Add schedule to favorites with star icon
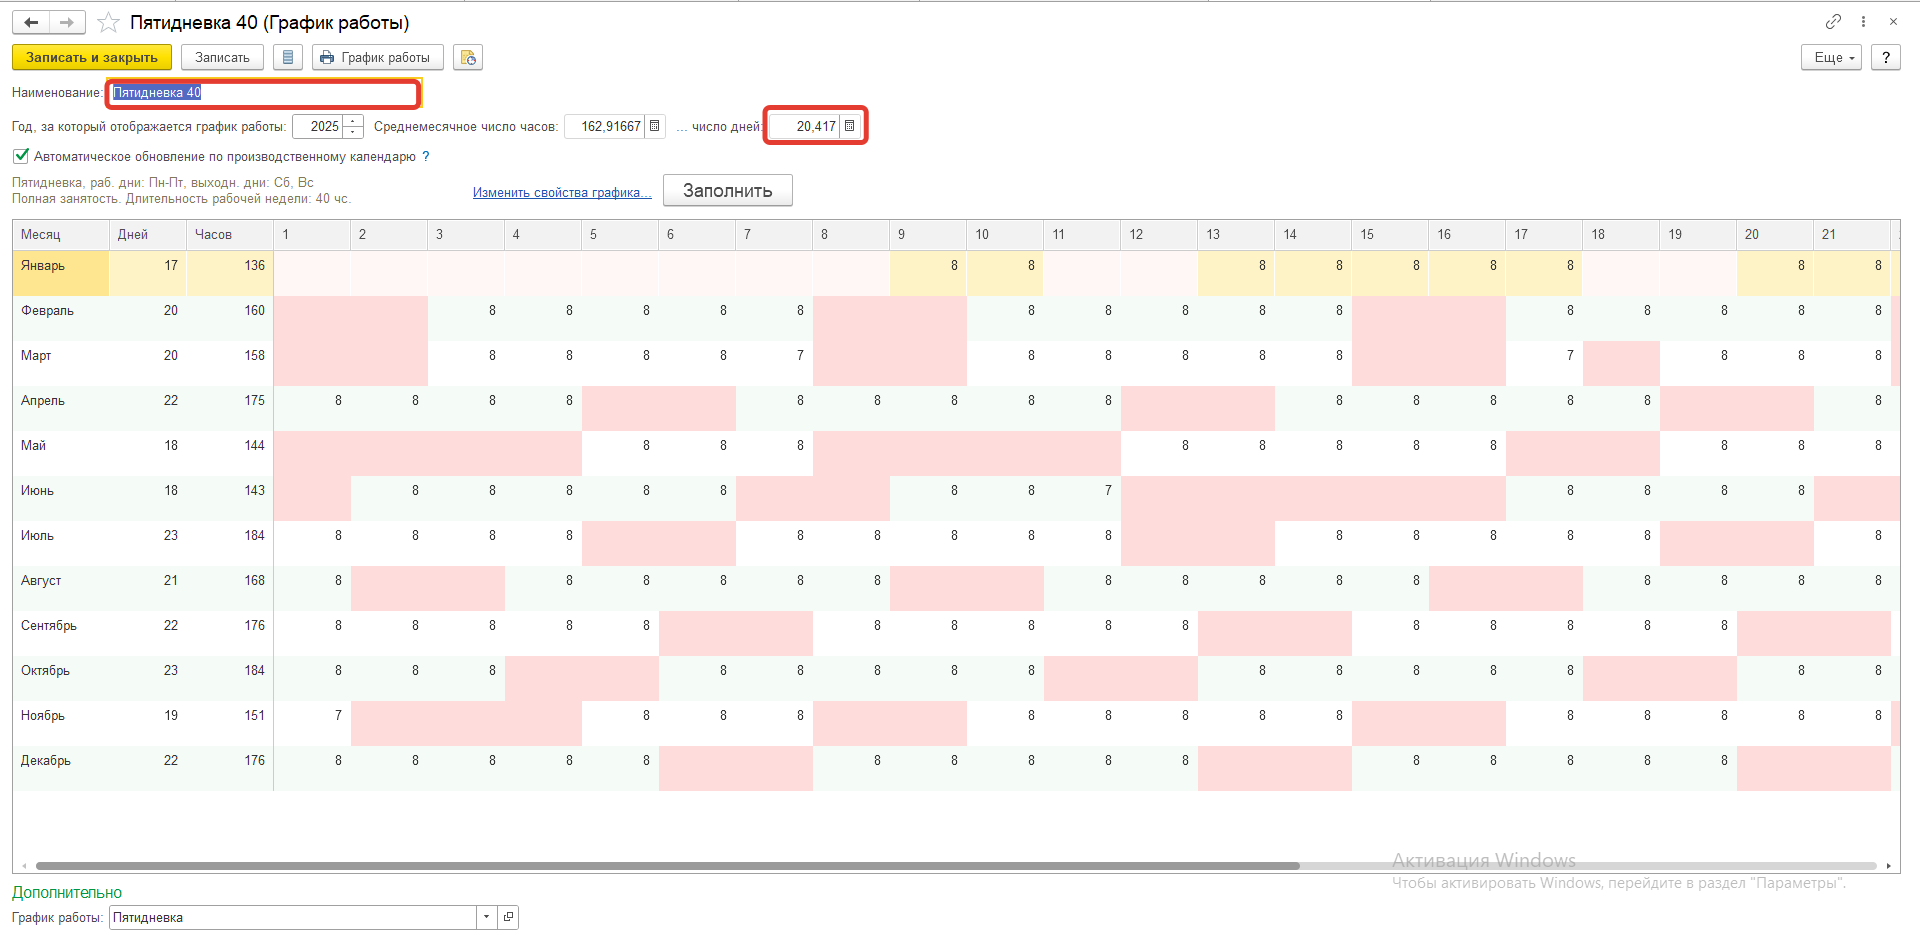Image resolution: width=1920 pixels, height=942 pixels. (x=108, y=22)
